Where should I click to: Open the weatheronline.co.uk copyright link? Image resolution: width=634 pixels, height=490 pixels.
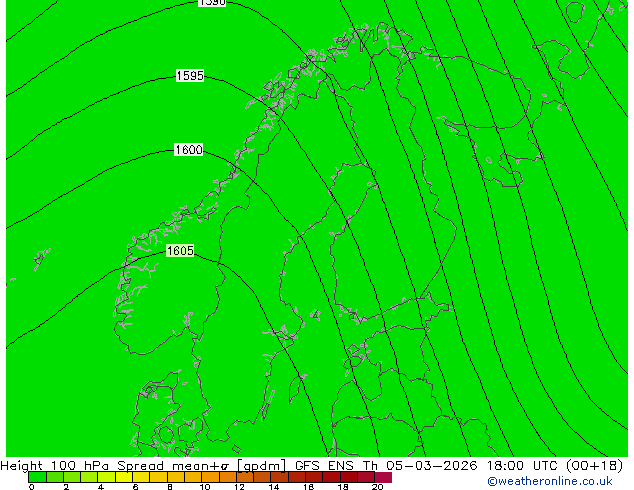pos(550,481)
